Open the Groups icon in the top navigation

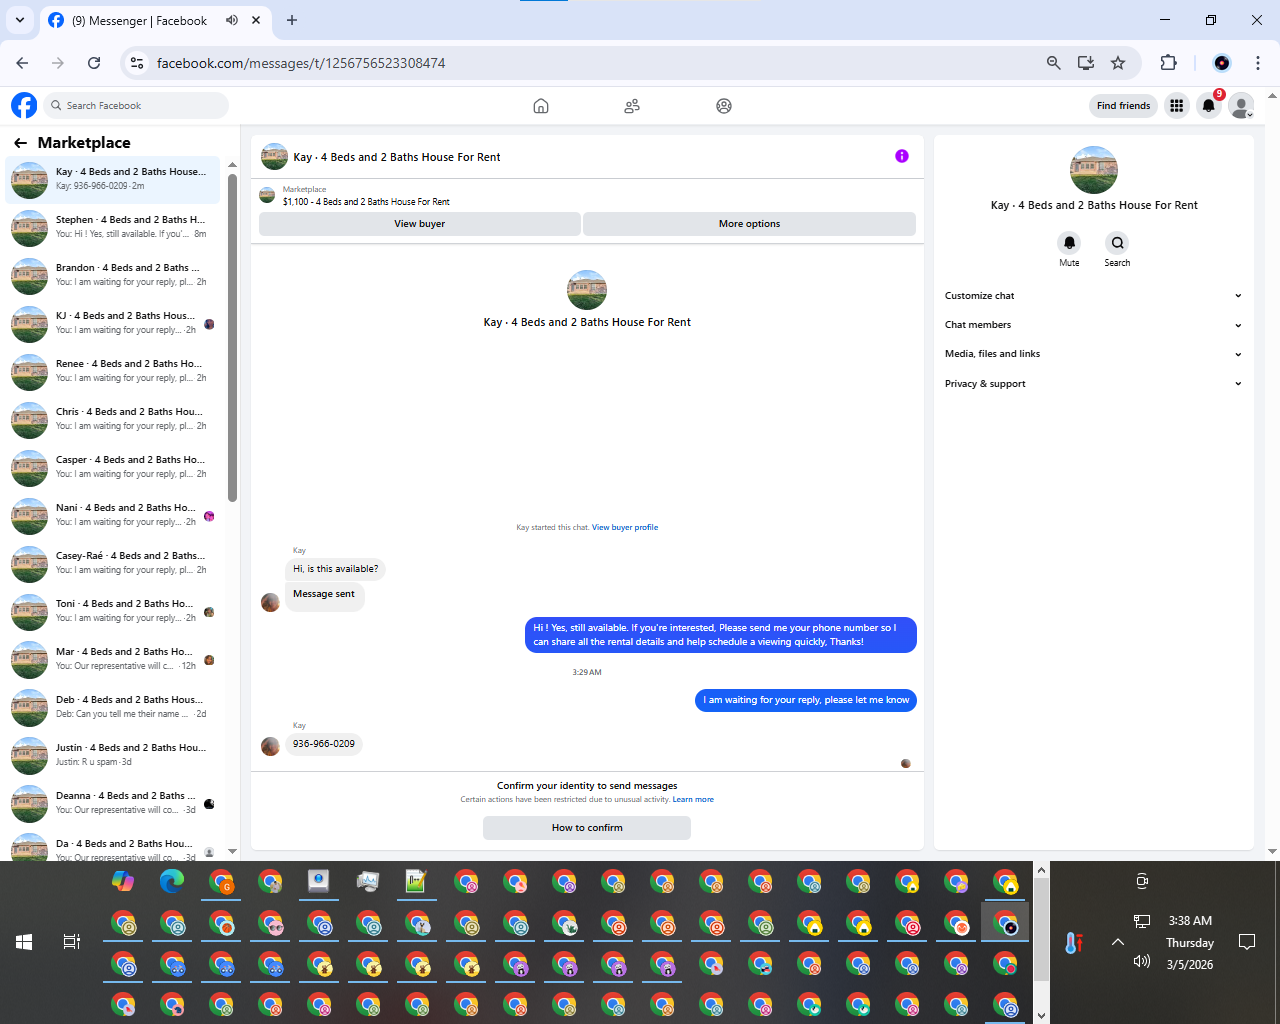[724, 106]
